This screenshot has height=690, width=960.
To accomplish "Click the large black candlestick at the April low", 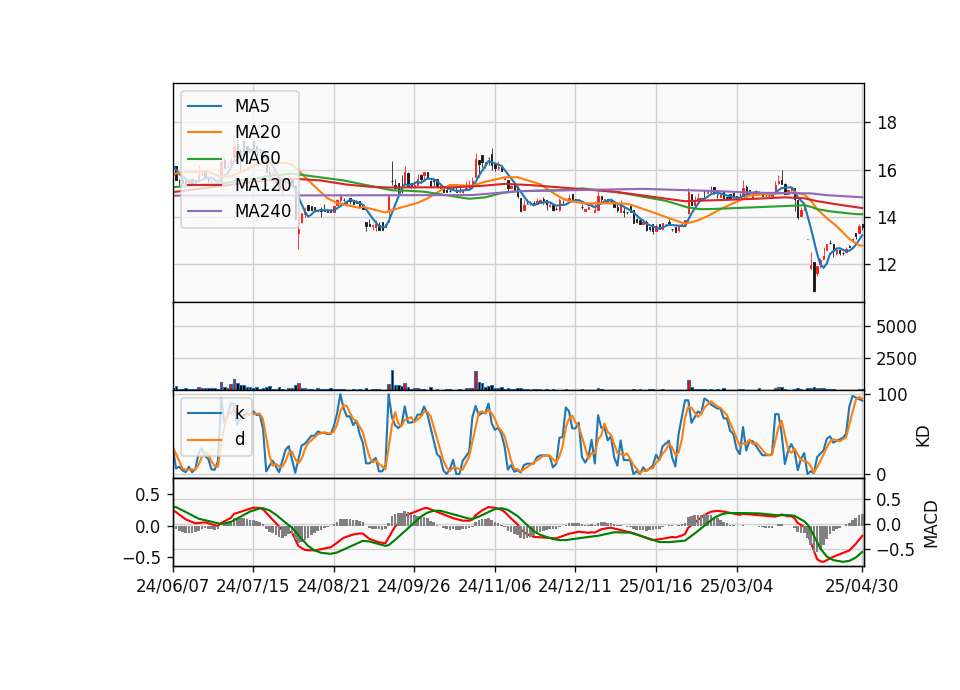I will pyautogui.click(x=814, y=277).
